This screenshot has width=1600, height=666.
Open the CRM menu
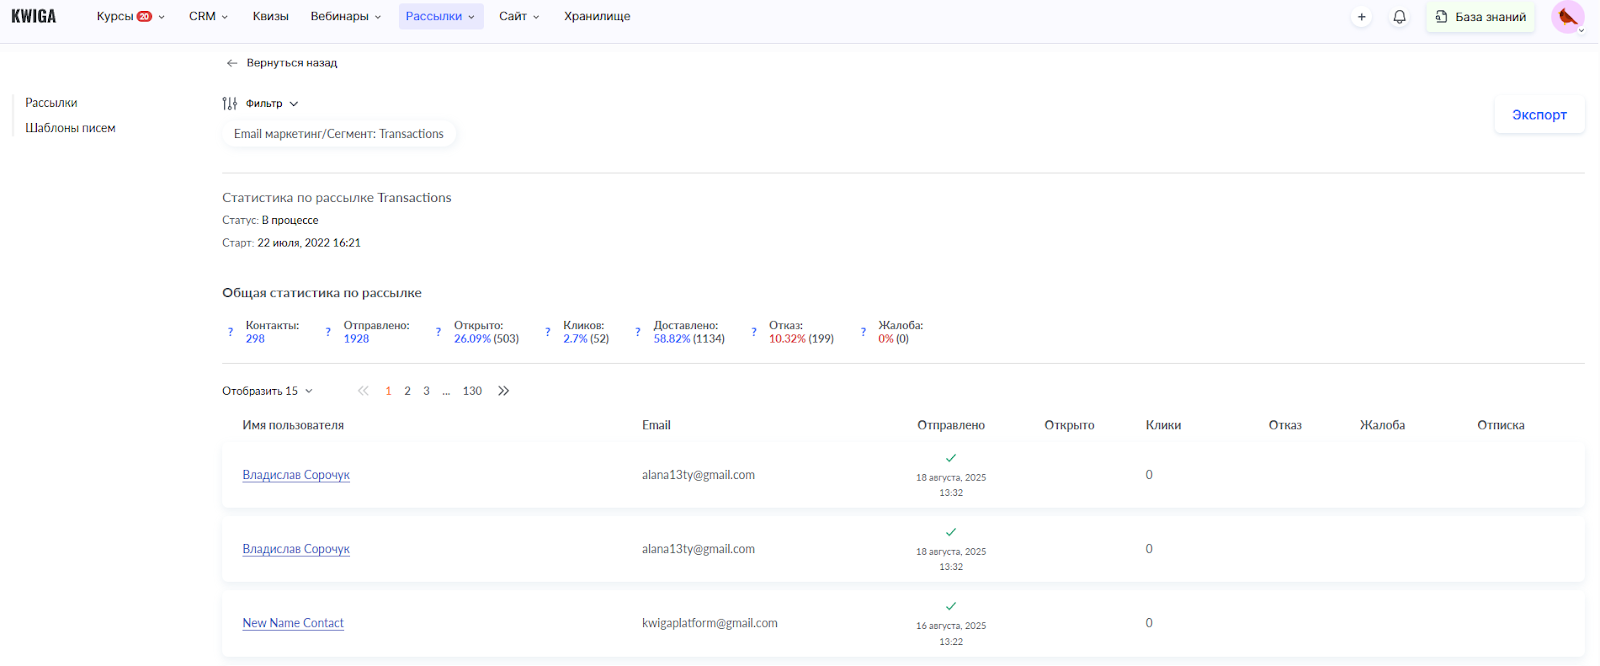tap(208, 17)
